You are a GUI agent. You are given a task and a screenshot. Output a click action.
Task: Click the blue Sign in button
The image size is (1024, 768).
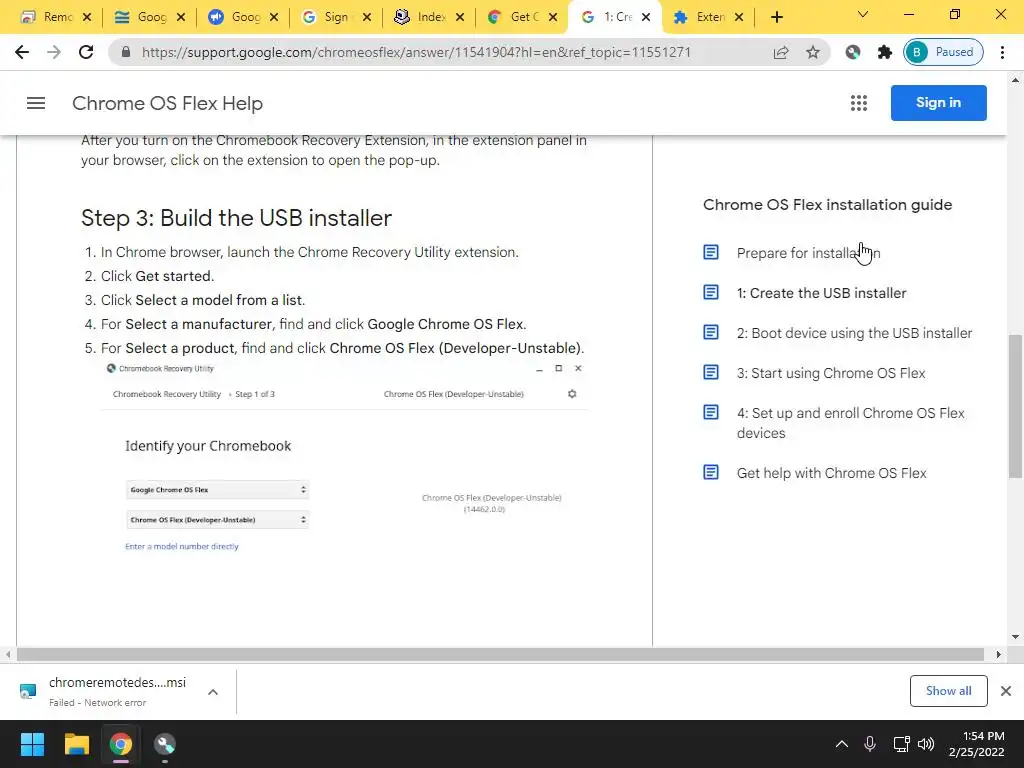pos(938,103)
